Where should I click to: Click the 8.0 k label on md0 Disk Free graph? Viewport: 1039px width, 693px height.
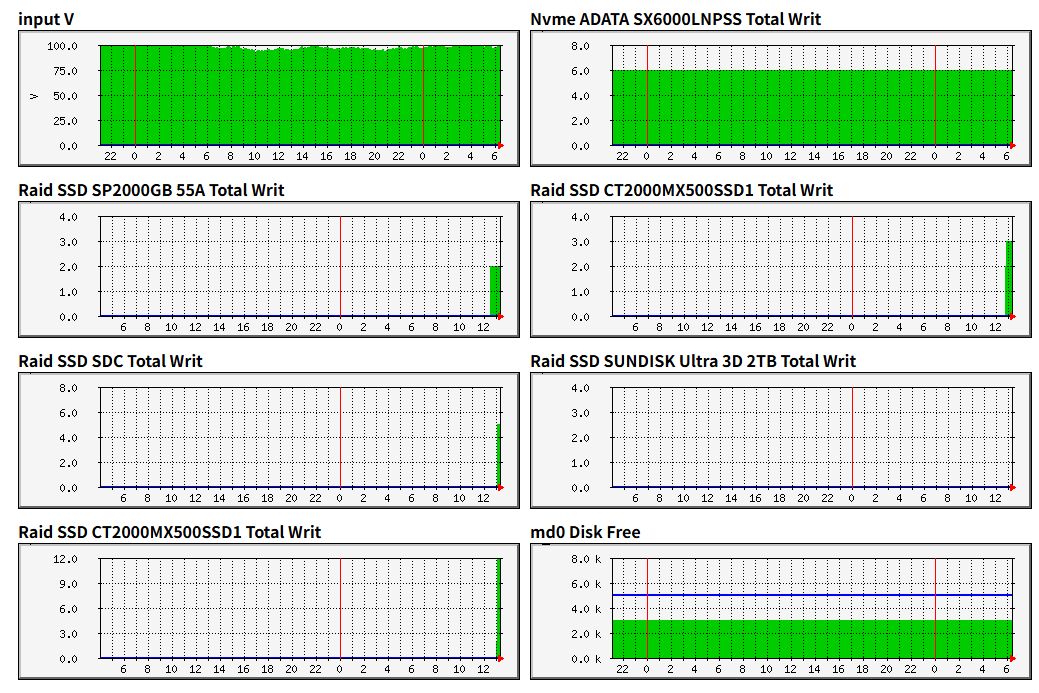pos(584,559)
